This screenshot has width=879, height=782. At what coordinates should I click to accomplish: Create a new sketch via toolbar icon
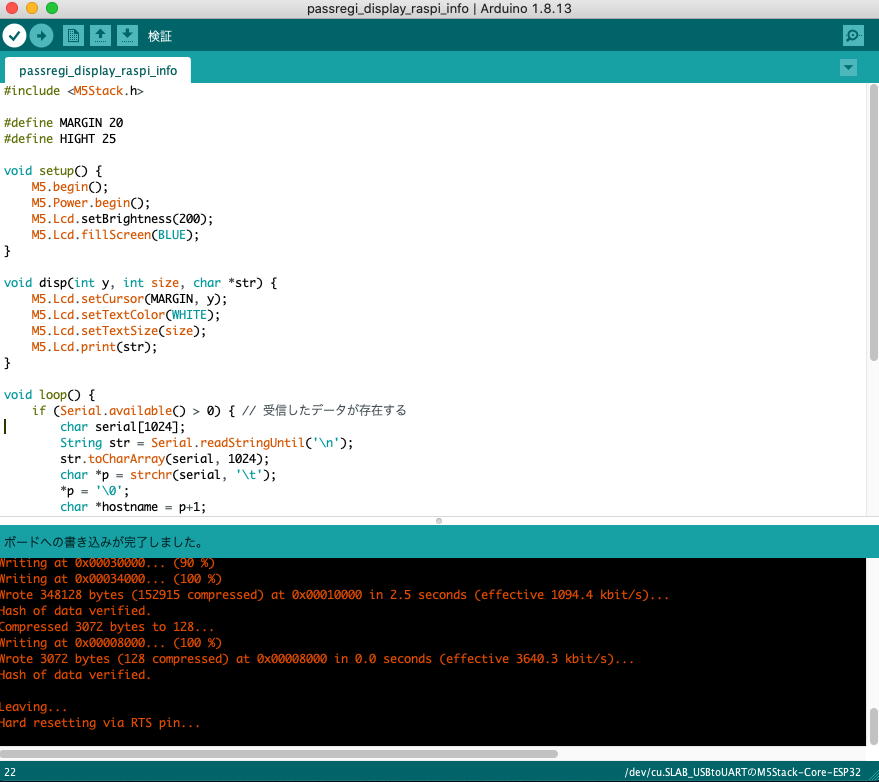[x=73, y=36]
